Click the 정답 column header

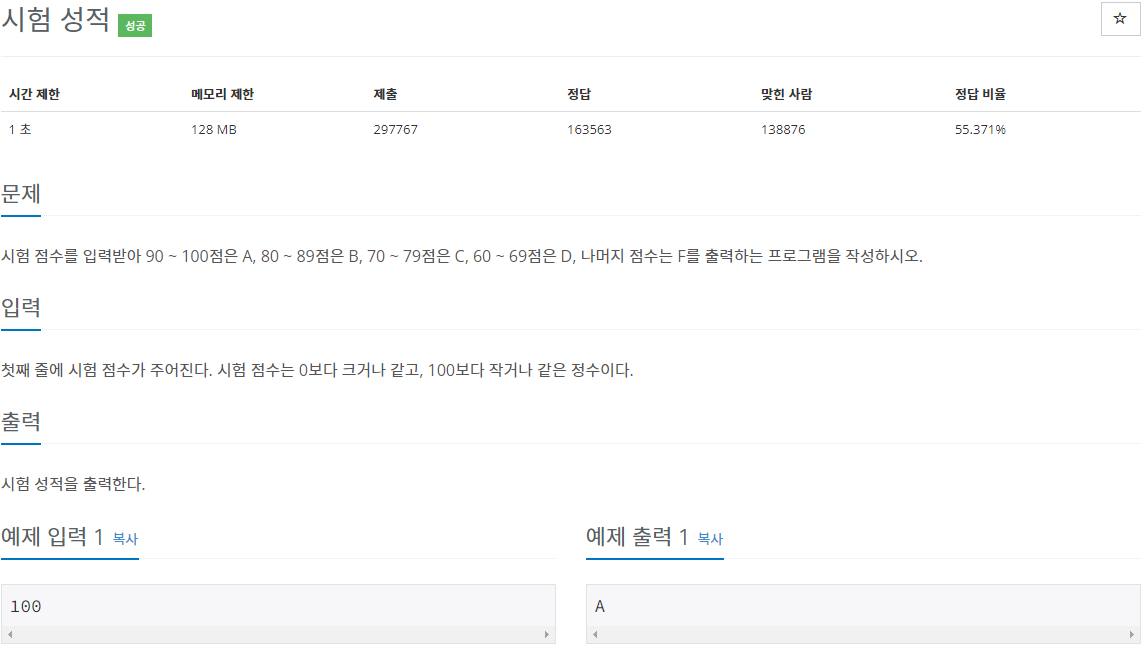click(579, 94)
